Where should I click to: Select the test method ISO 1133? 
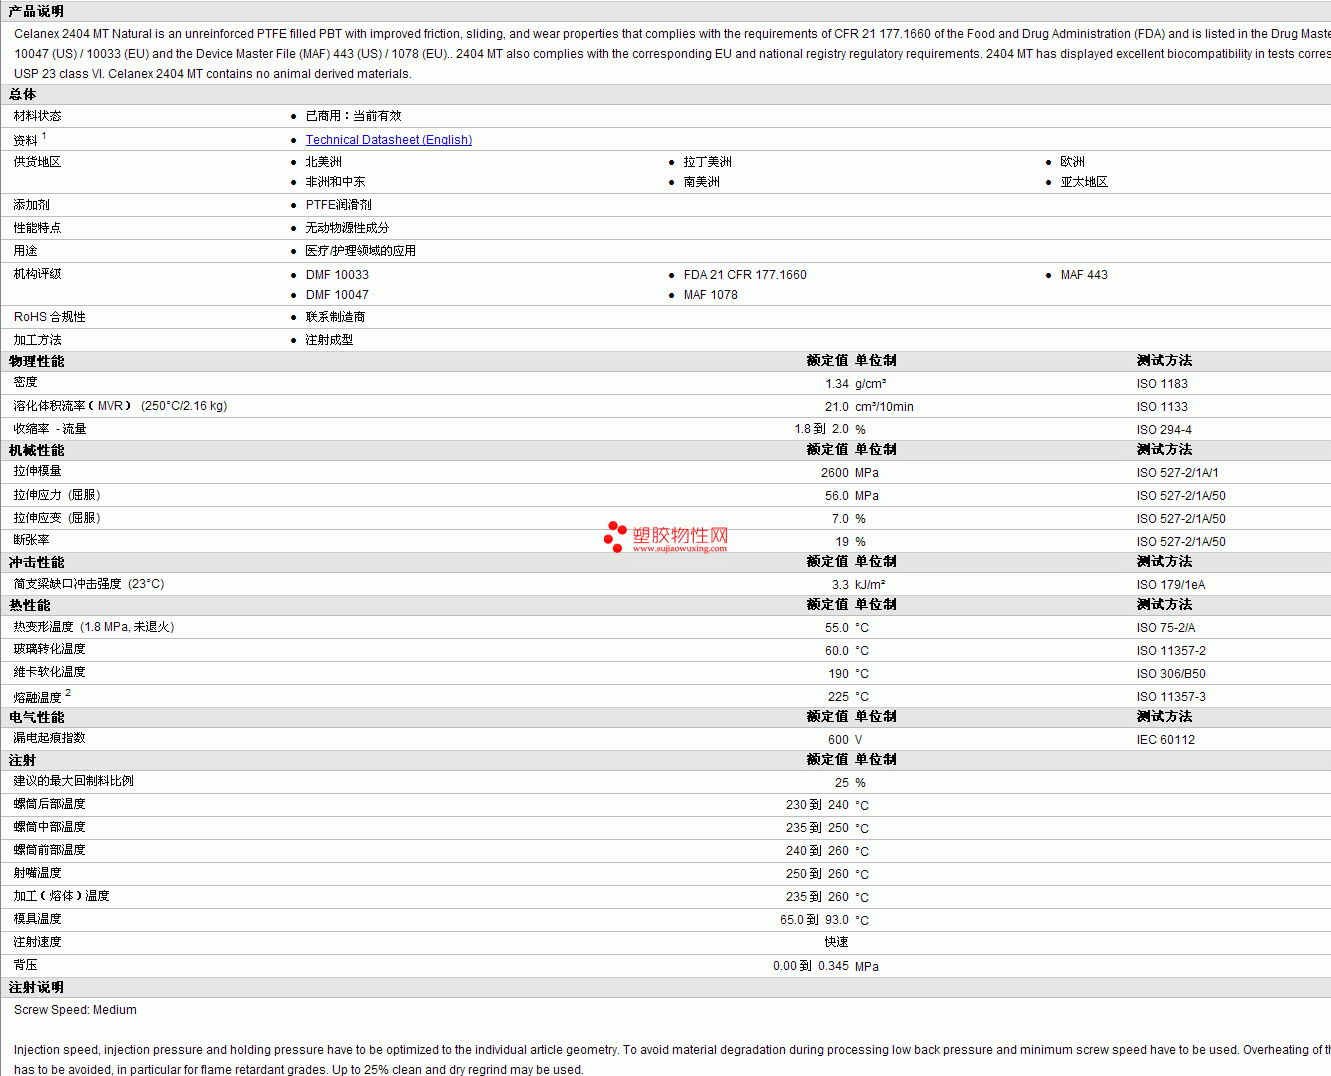coord(1162,407)
